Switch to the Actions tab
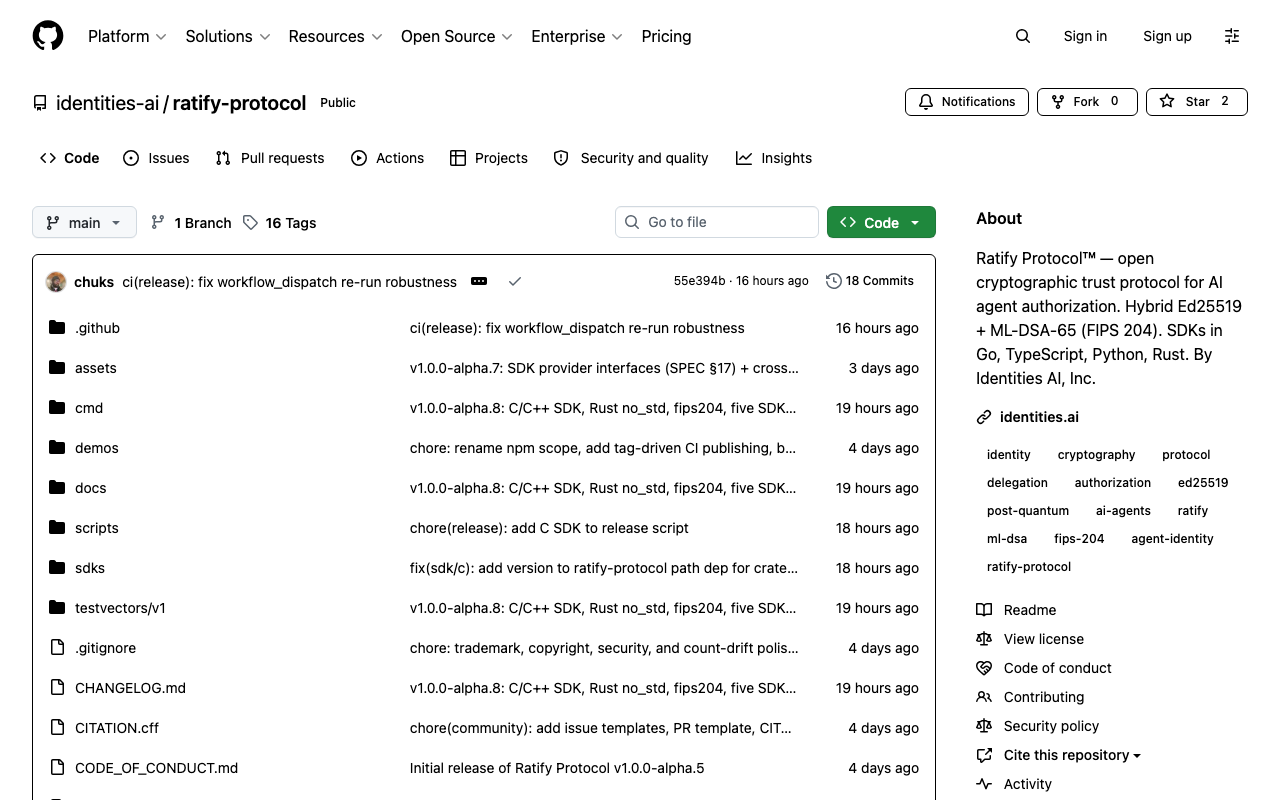Image resolution: width=1280 pixels, height=800 pixels. pyautogui.click(x=388, y=158)
